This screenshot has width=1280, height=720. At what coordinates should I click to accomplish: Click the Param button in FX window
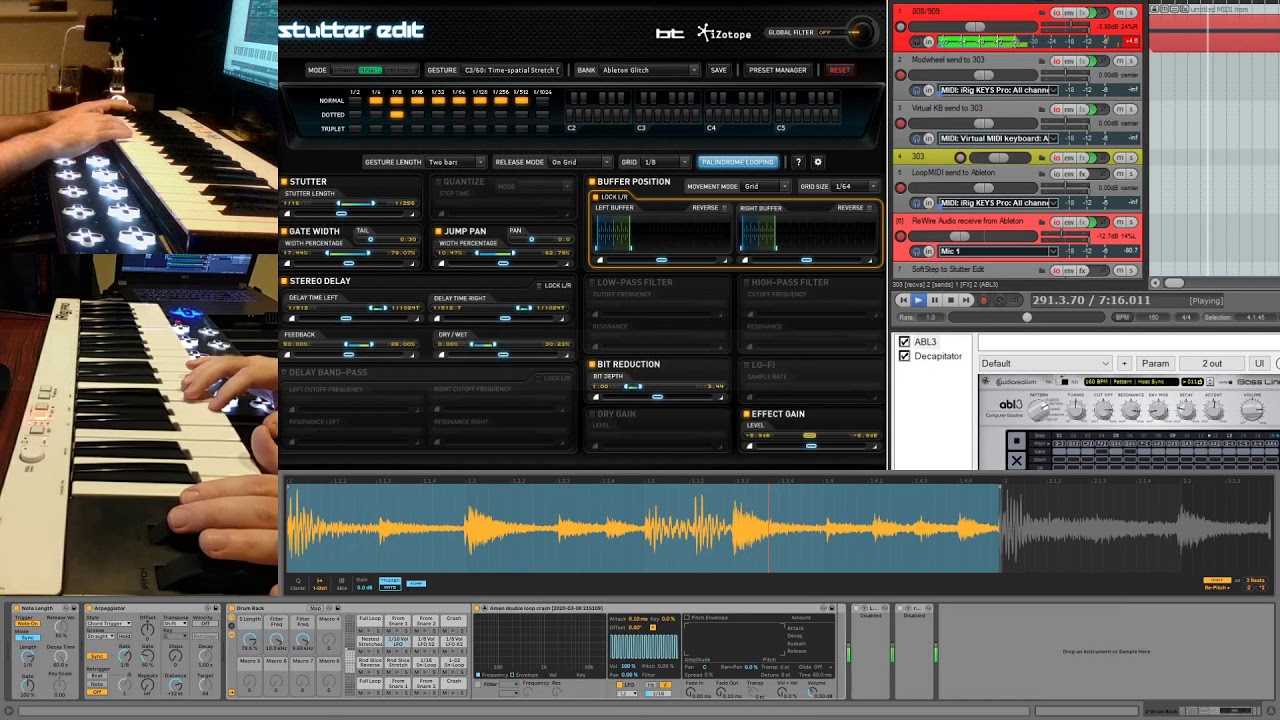1155,363
